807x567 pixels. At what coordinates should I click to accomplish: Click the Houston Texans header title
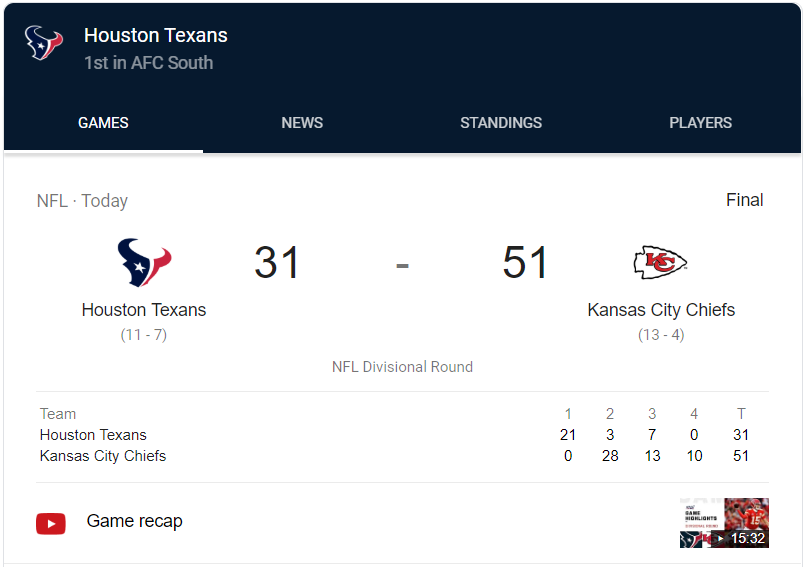tap(156, 35)
